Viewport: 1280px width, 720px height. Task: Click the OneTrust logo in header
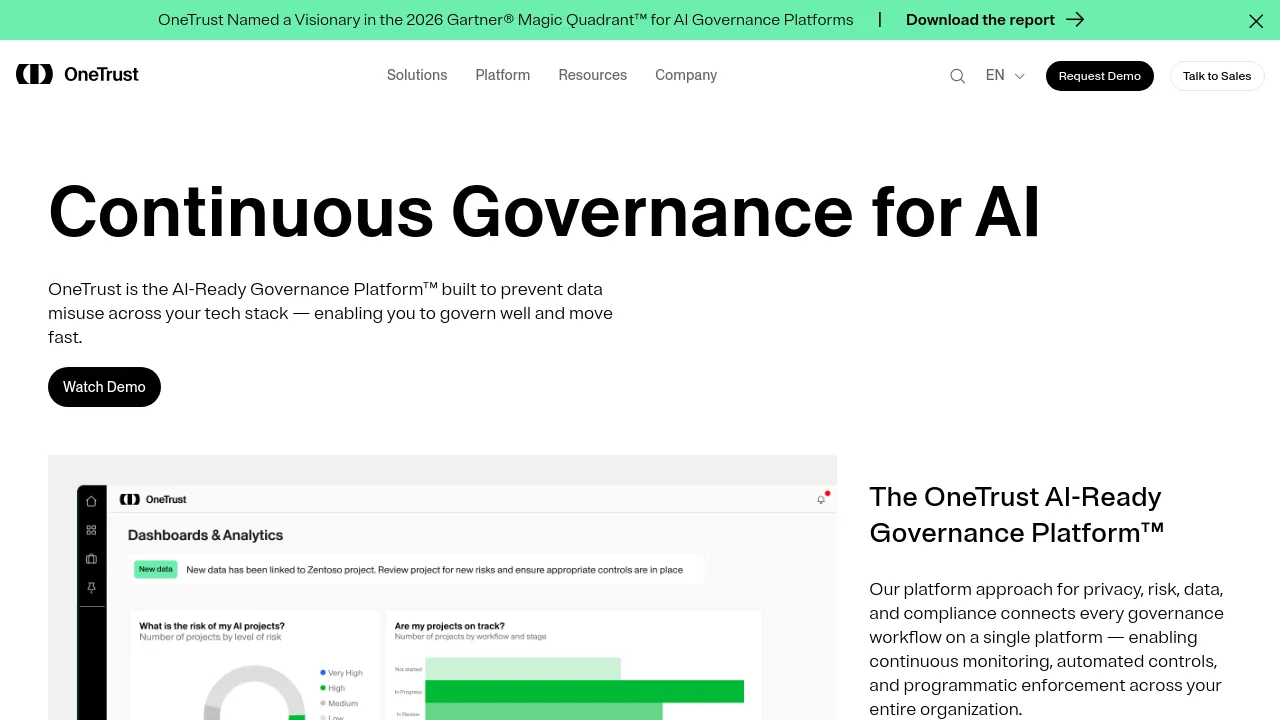click(x=77, y=74)
